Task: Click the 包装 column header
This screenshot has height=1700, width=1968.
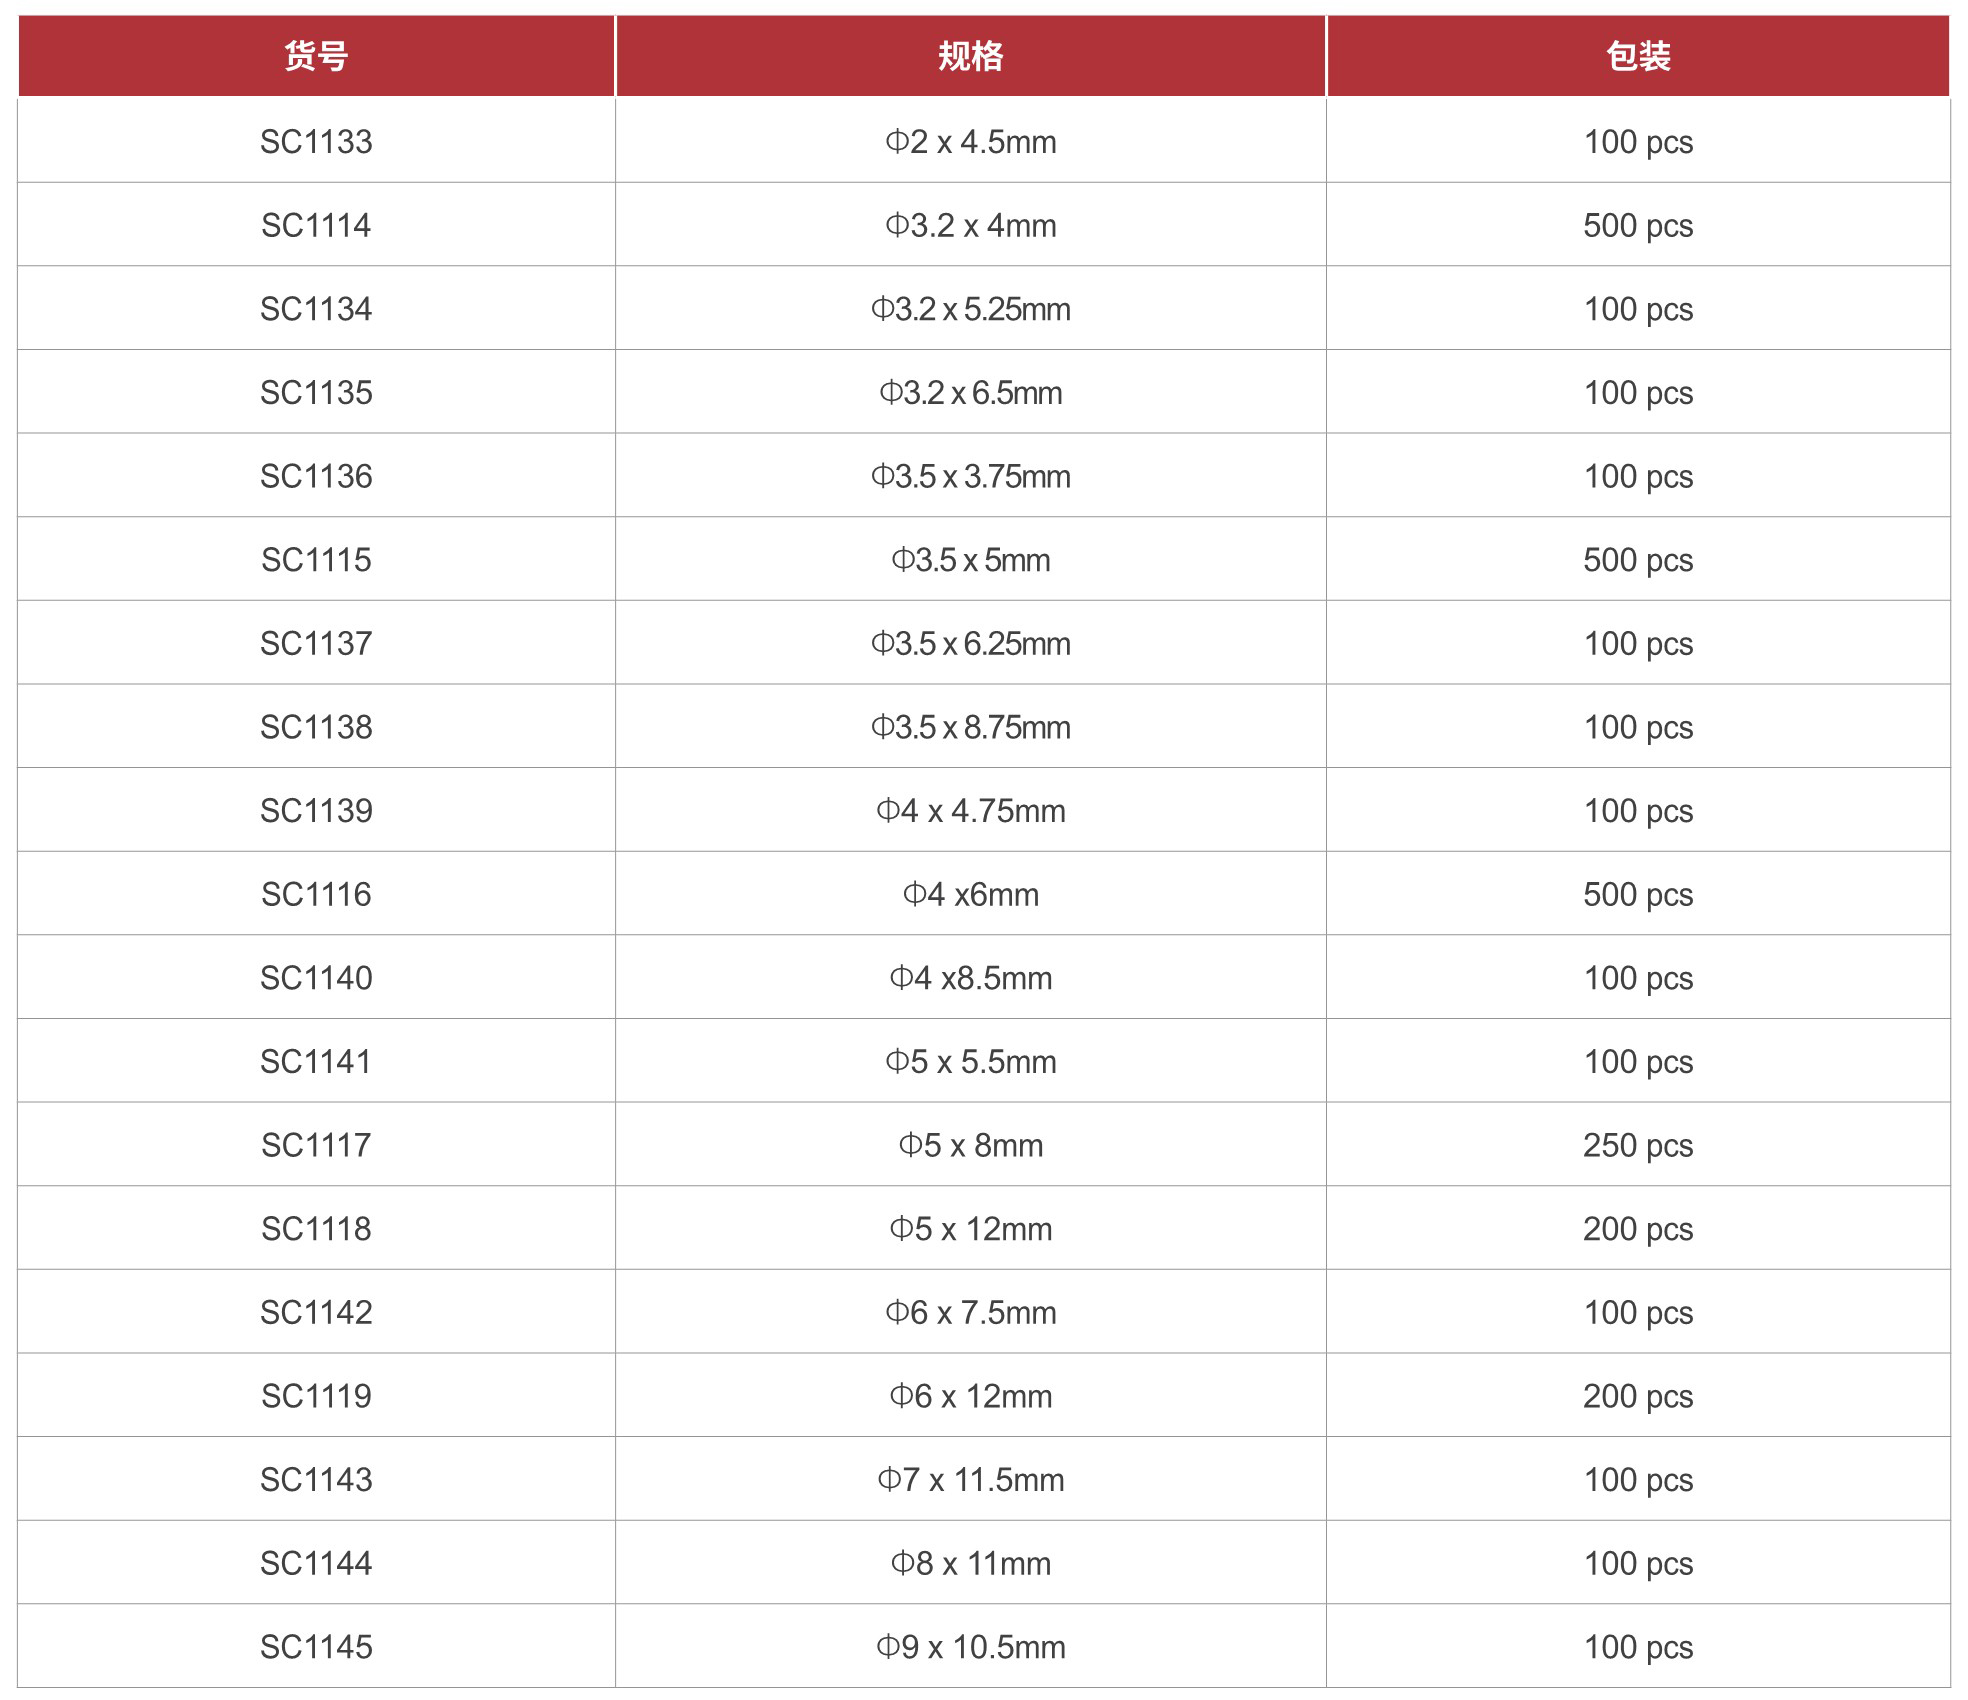Action: coord(1637,56)
